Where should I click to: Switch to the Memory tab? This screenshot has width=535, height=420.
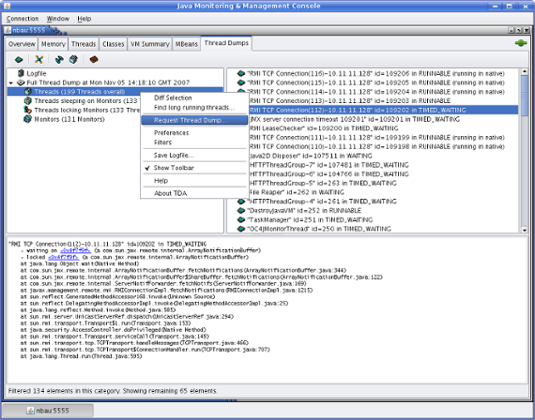point(53,44)
